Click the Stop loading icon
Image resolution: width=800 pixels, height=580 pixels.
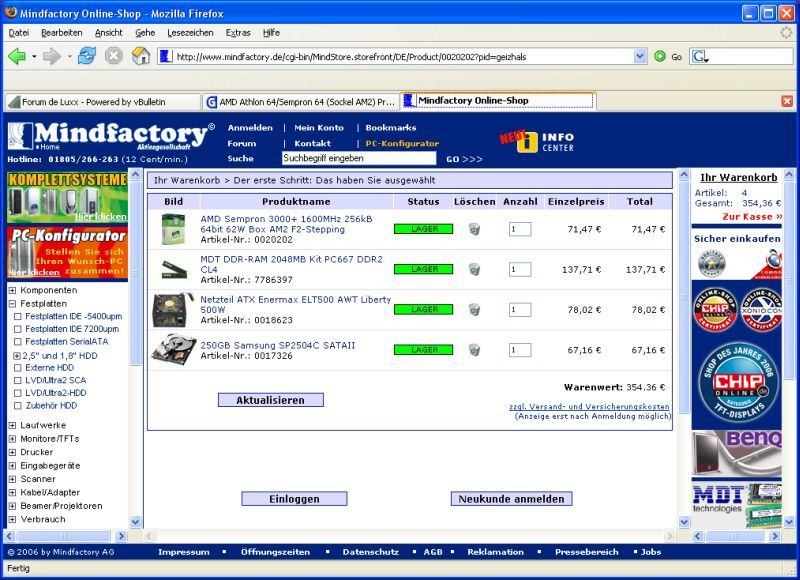pyautogui.click(x=114, y=56)
